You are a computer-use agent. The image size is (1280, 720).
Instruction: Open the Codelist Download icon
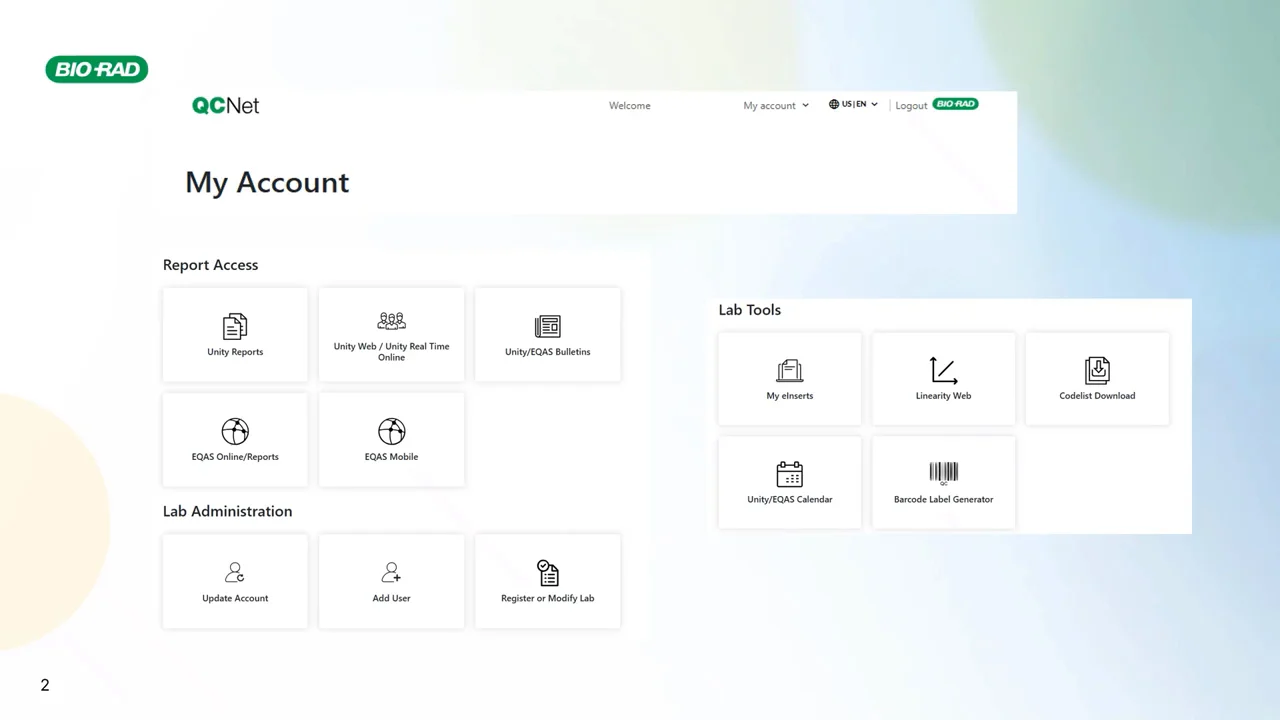[1097, 370]
